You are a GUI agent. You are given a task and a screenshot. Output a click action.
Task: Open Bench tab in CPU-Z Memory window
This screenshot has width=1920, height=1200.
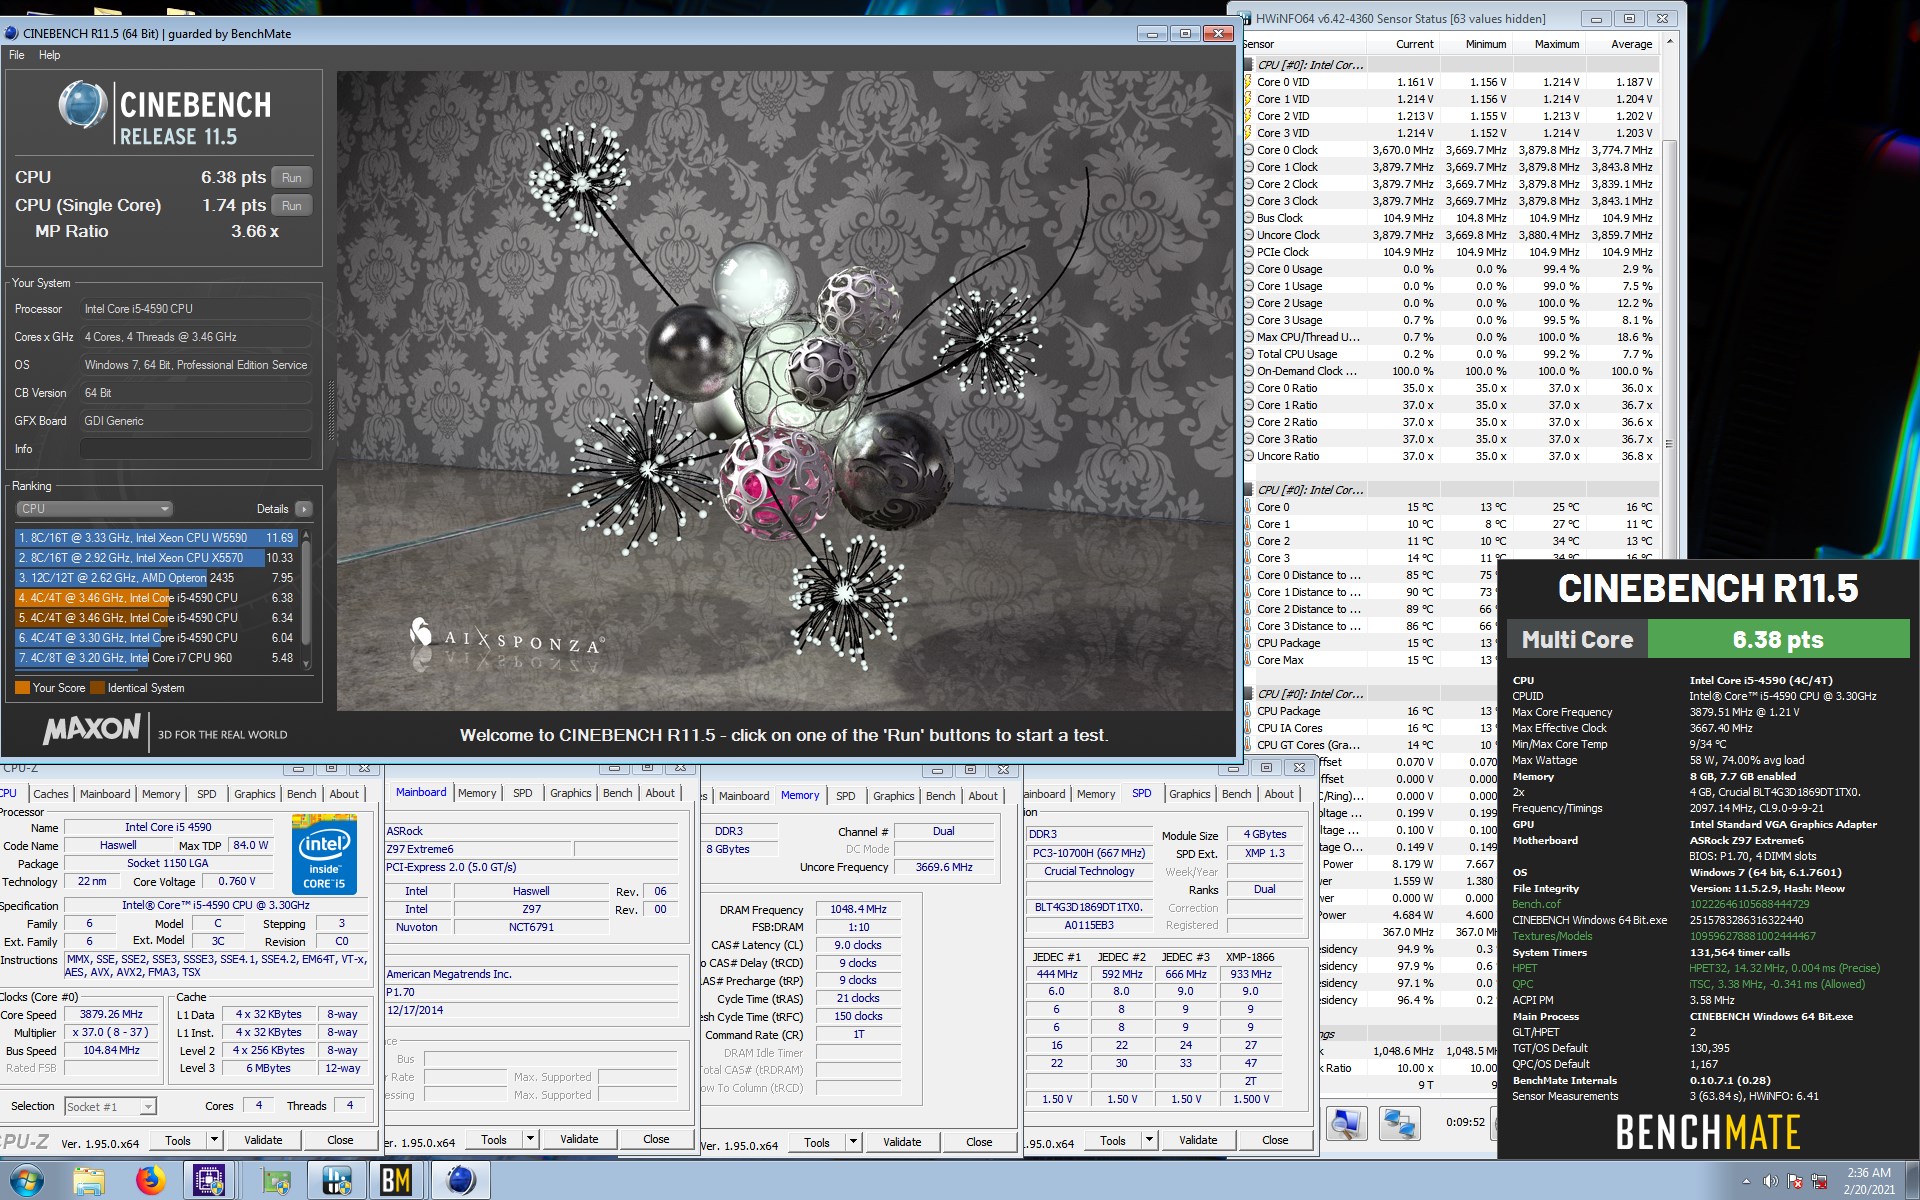coord(940,796)
